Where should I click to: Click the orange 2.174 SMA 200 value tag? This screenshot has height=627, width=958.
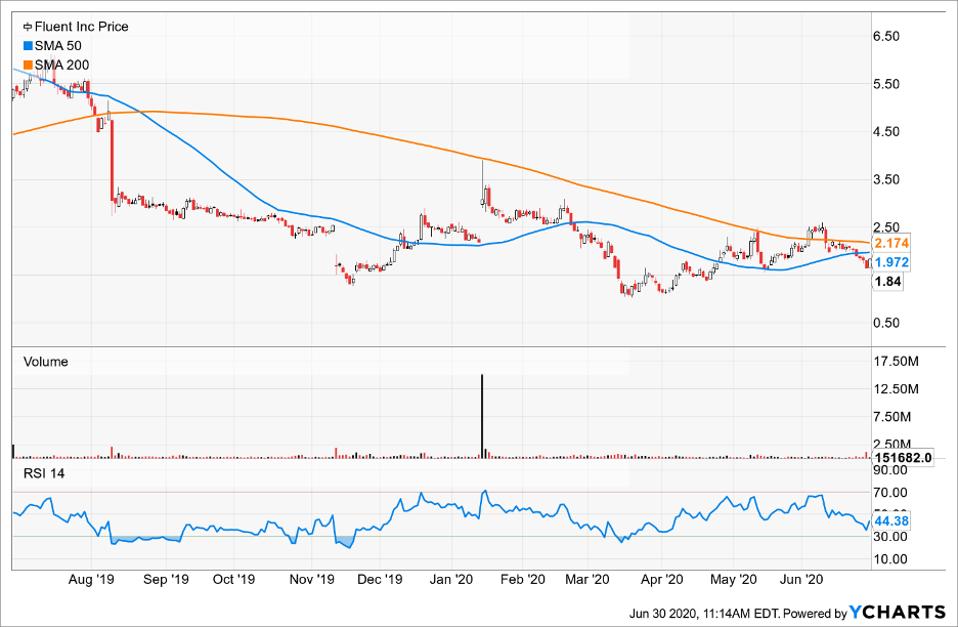tap(891, 243)
